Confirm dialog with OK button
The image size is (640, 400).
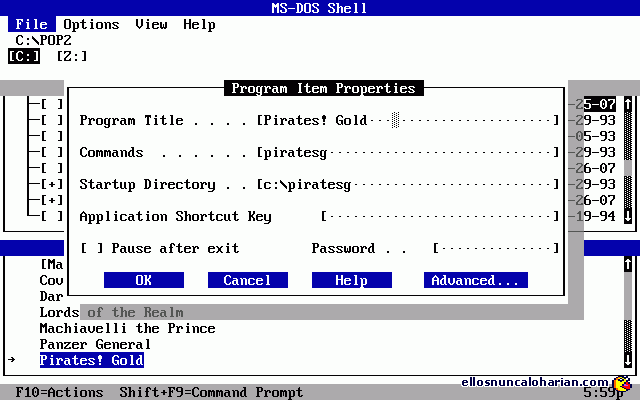point(144,280)
